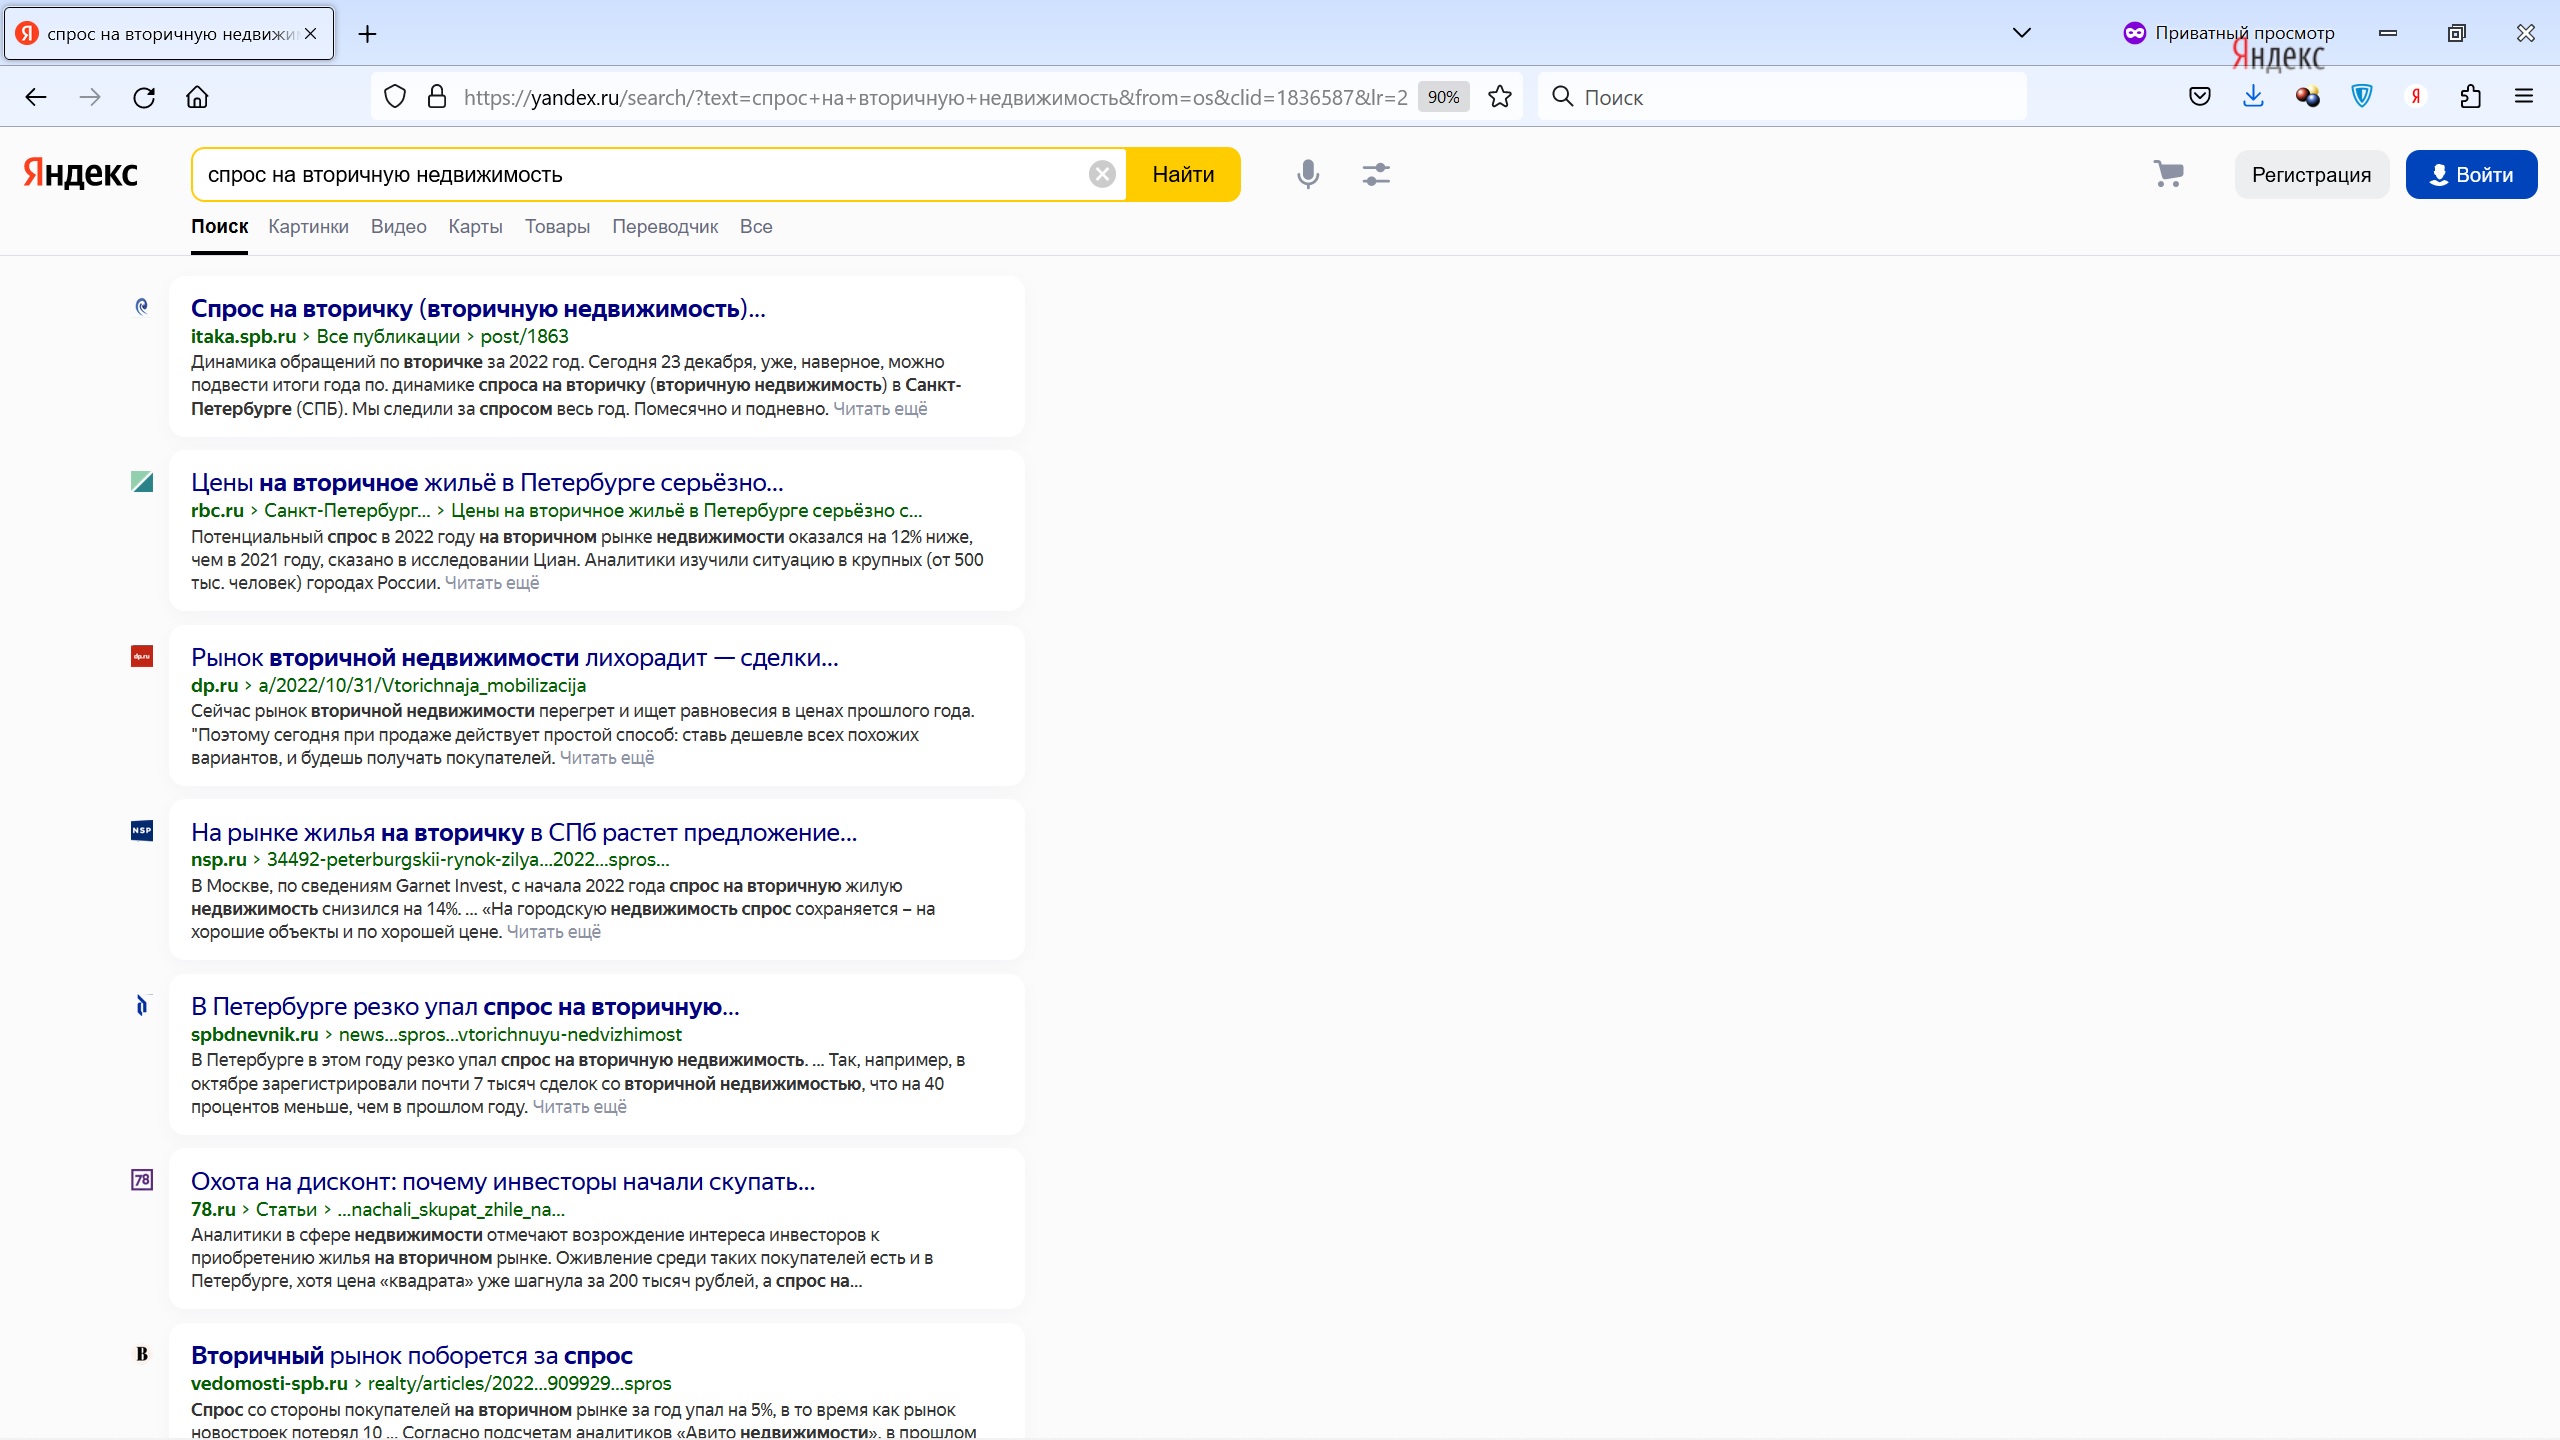2560x1440 pixels.
Task: Select the Поиск tab
Action: [219, 227]
